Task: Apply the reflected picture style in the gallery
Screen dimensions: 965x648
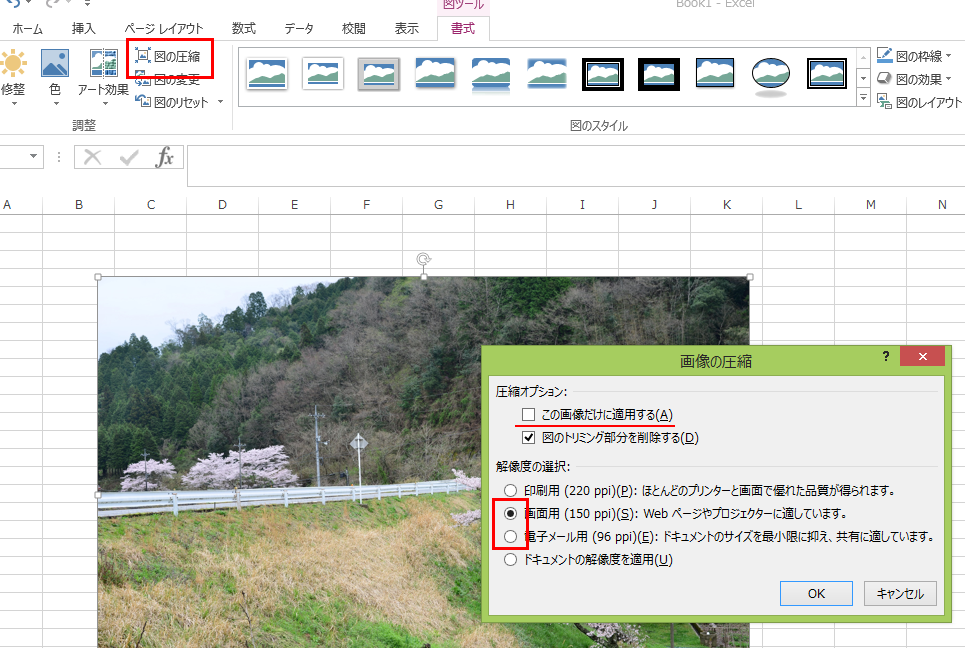Action: [491, 75]
